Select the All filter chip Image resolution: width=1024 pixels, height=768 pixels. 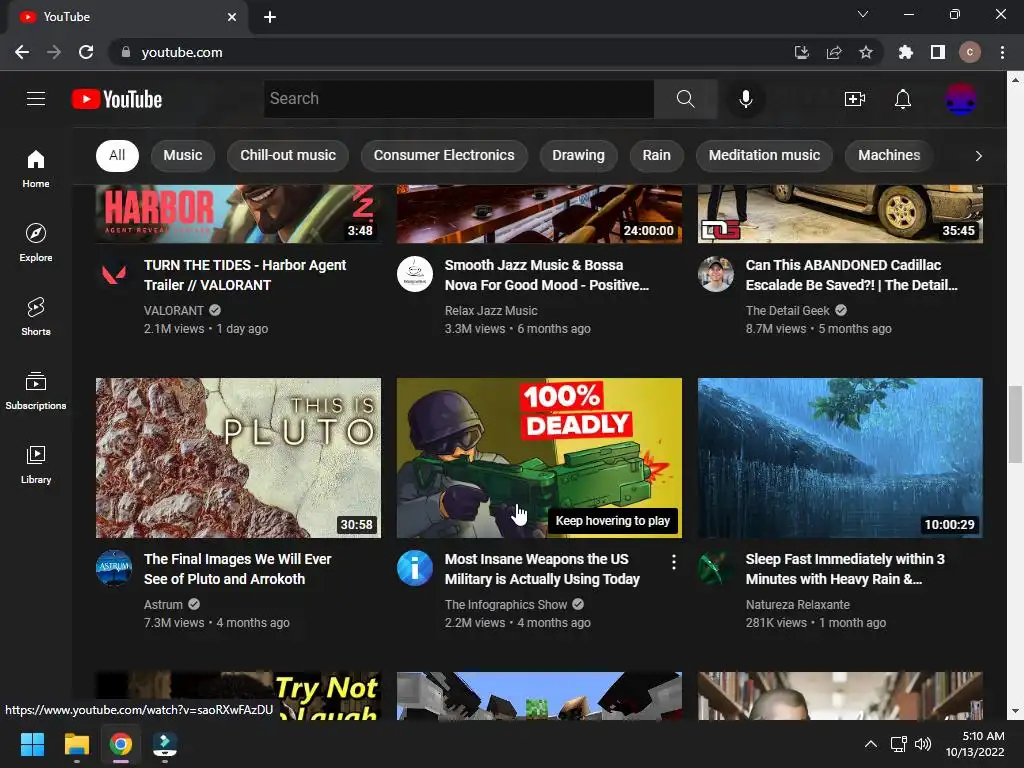pyautogui.click(x=118, y=155)
